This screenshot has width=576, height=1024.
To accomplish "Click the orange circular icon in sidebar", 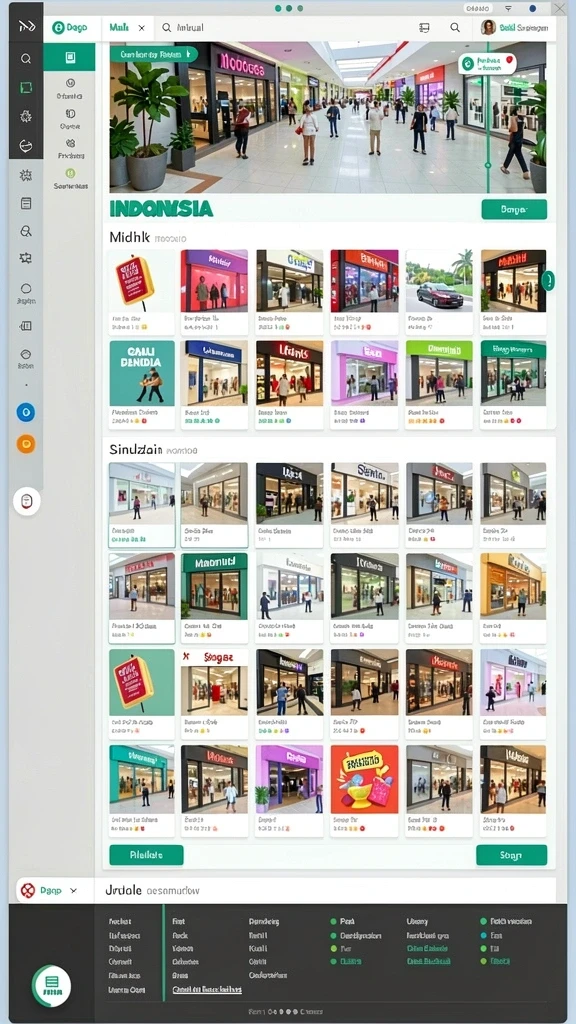I will click(x=26, y=444).
